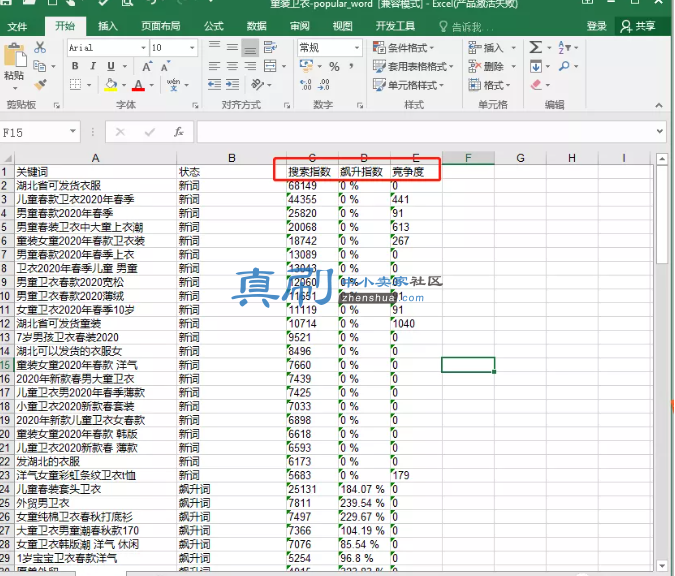Open 套用表格格式 table format menu
This screenshot has width=675, height=576.
click(x=413, y=66)
